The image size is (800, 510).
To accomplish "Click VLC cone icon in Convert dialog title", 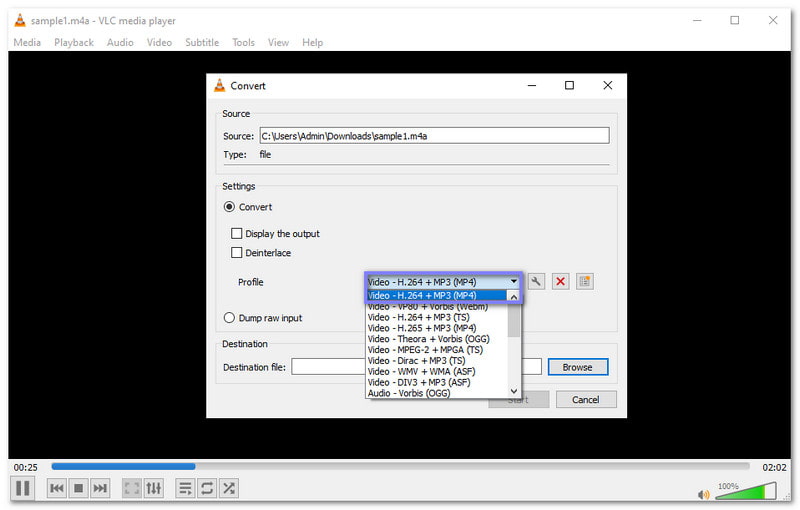I will point(219,85).
